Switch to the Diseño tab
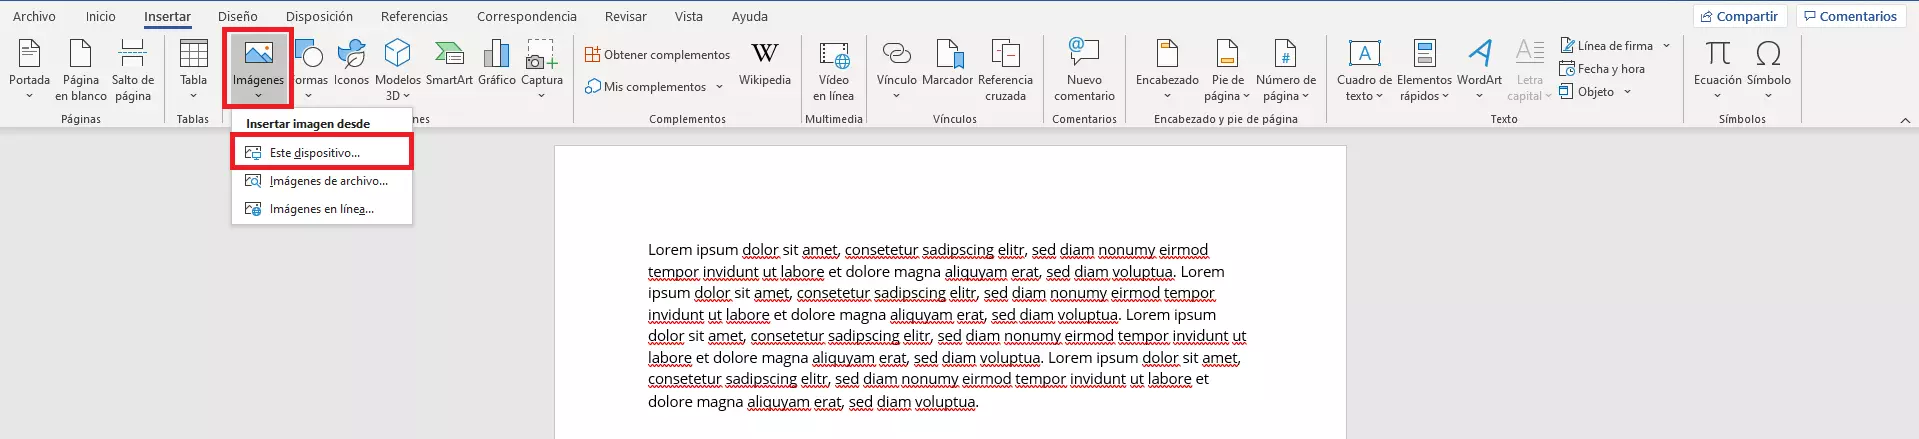This screenshot has height=439, width=1919. point(238,16)
